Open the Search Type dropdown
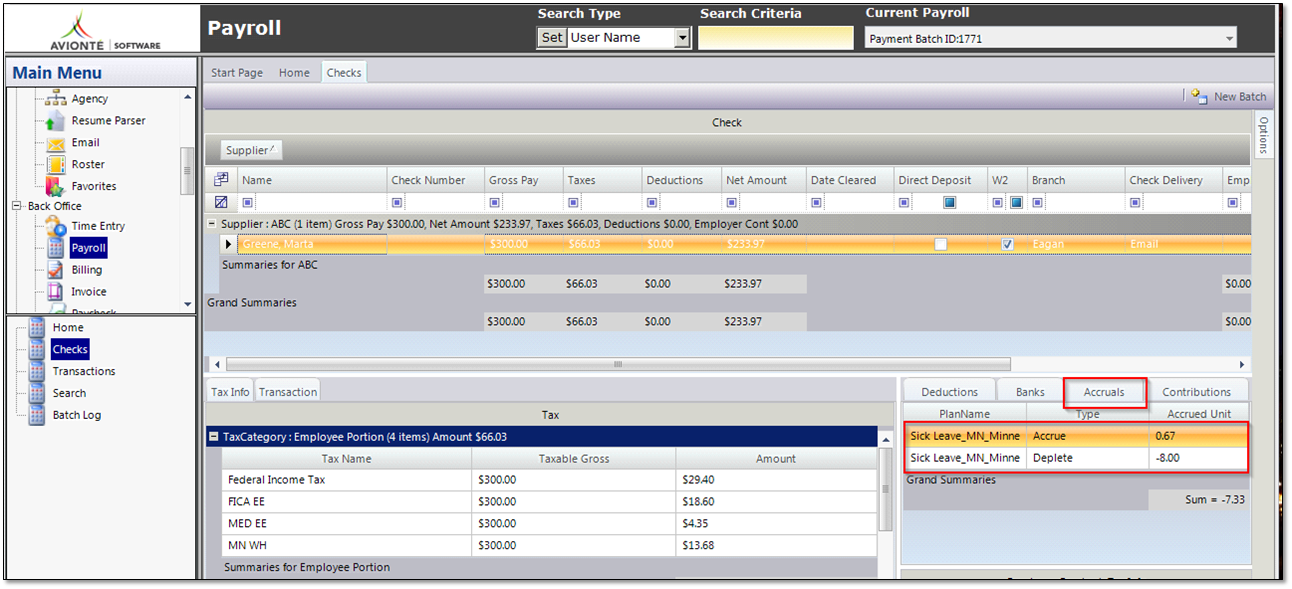The width and height of the screenshot is (1292, 589). pyautogui.click(x=683, y=38)
